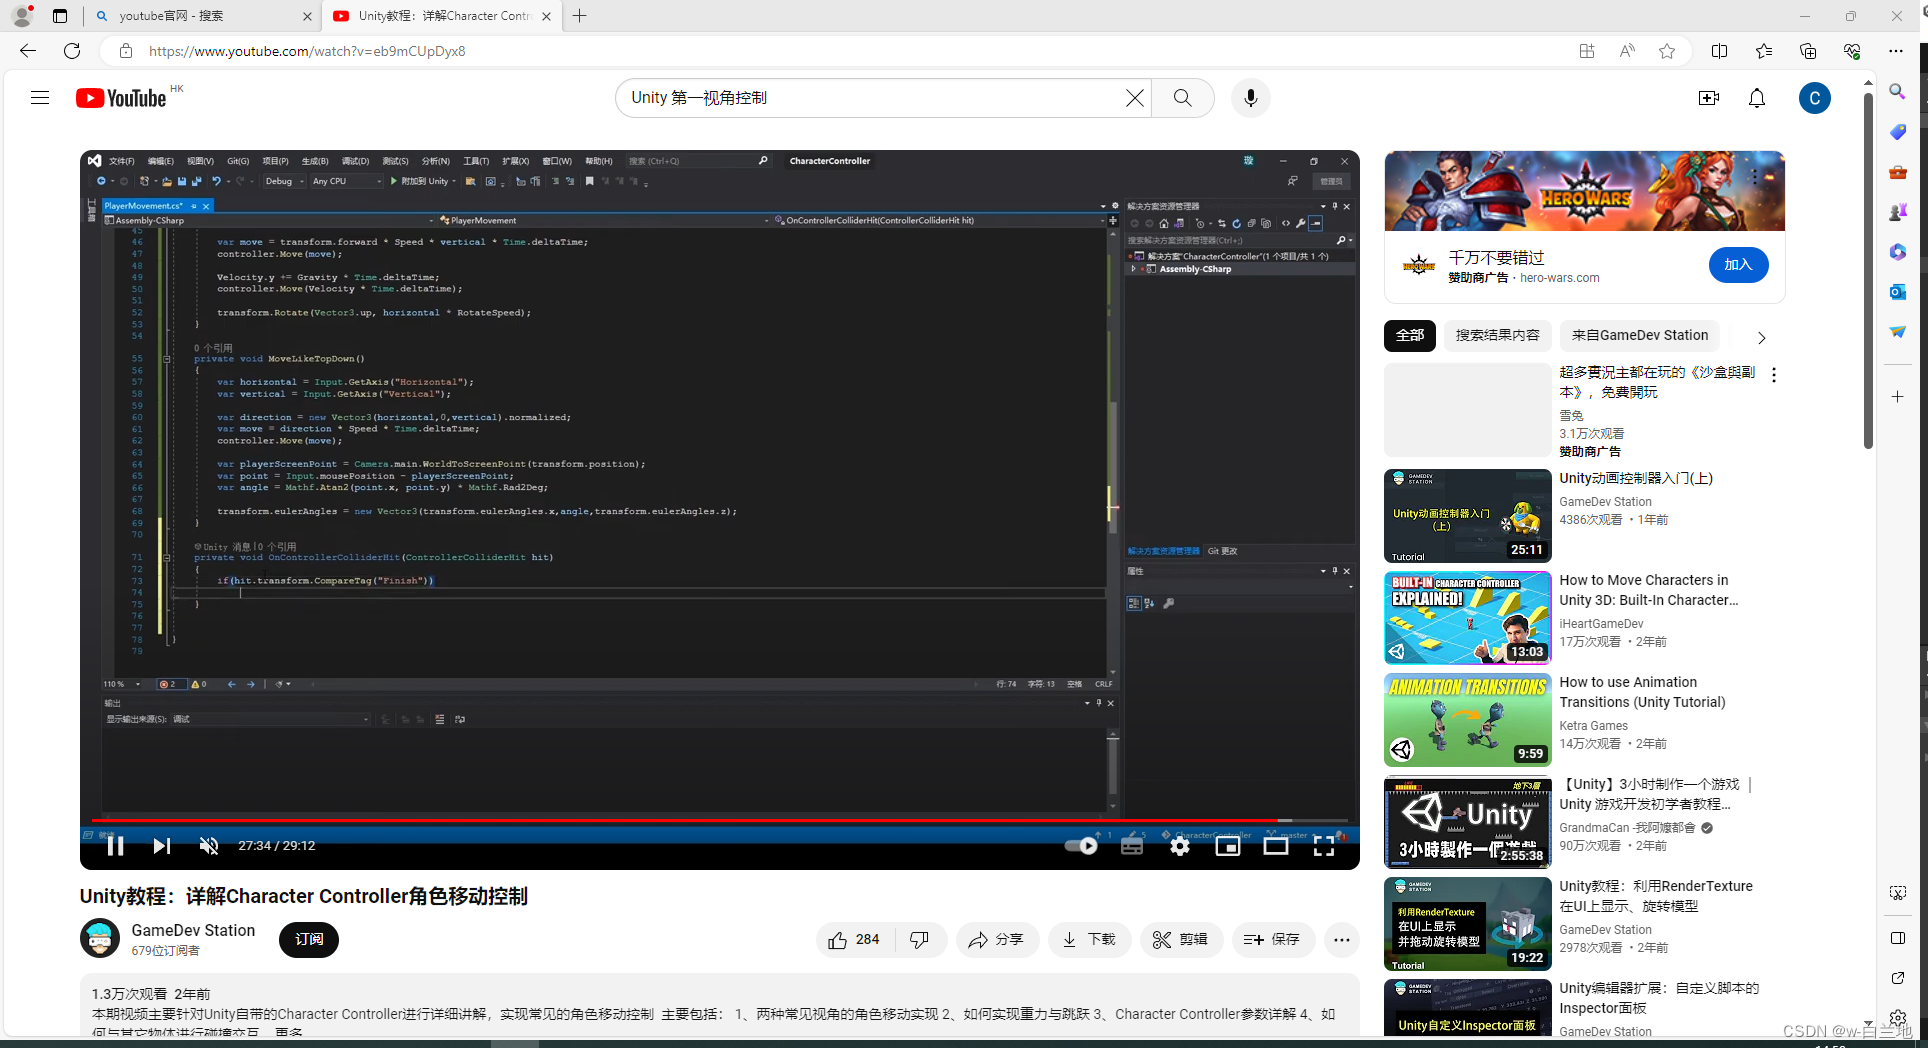Open browser split screen icon

click(1719, 51)
